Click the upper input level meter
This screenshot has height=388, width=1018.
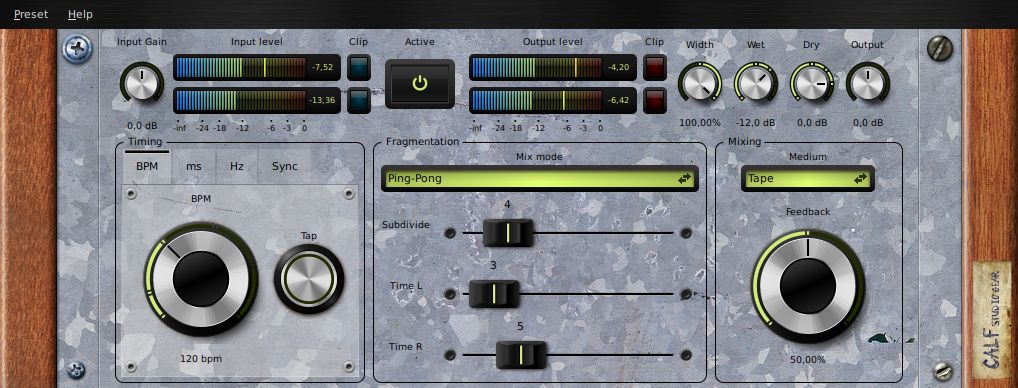click(256, 67)
